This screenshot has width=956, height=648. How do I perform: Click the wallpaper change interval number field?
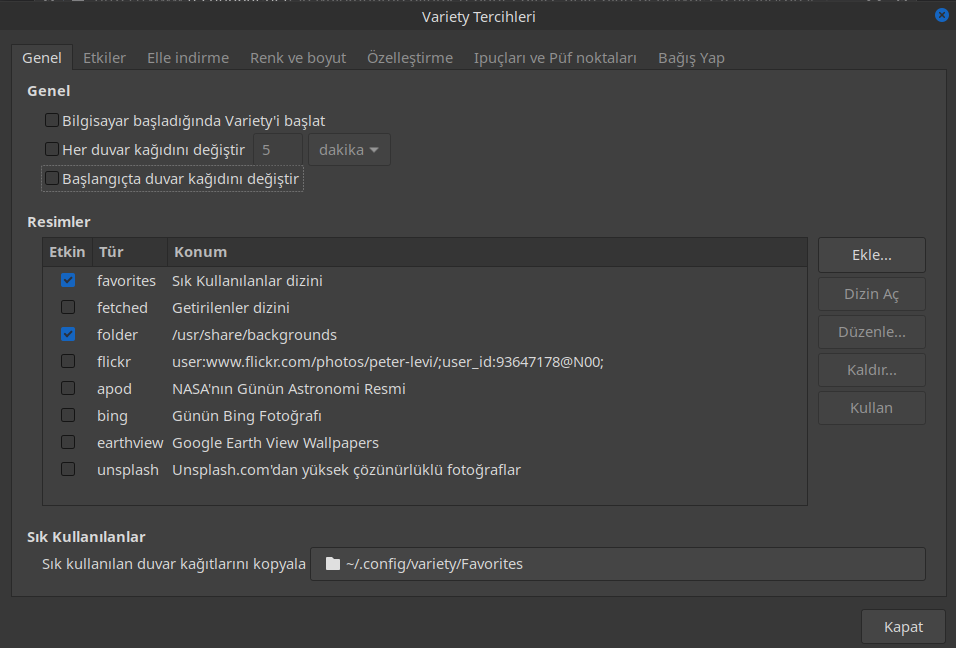coord(276,150)
